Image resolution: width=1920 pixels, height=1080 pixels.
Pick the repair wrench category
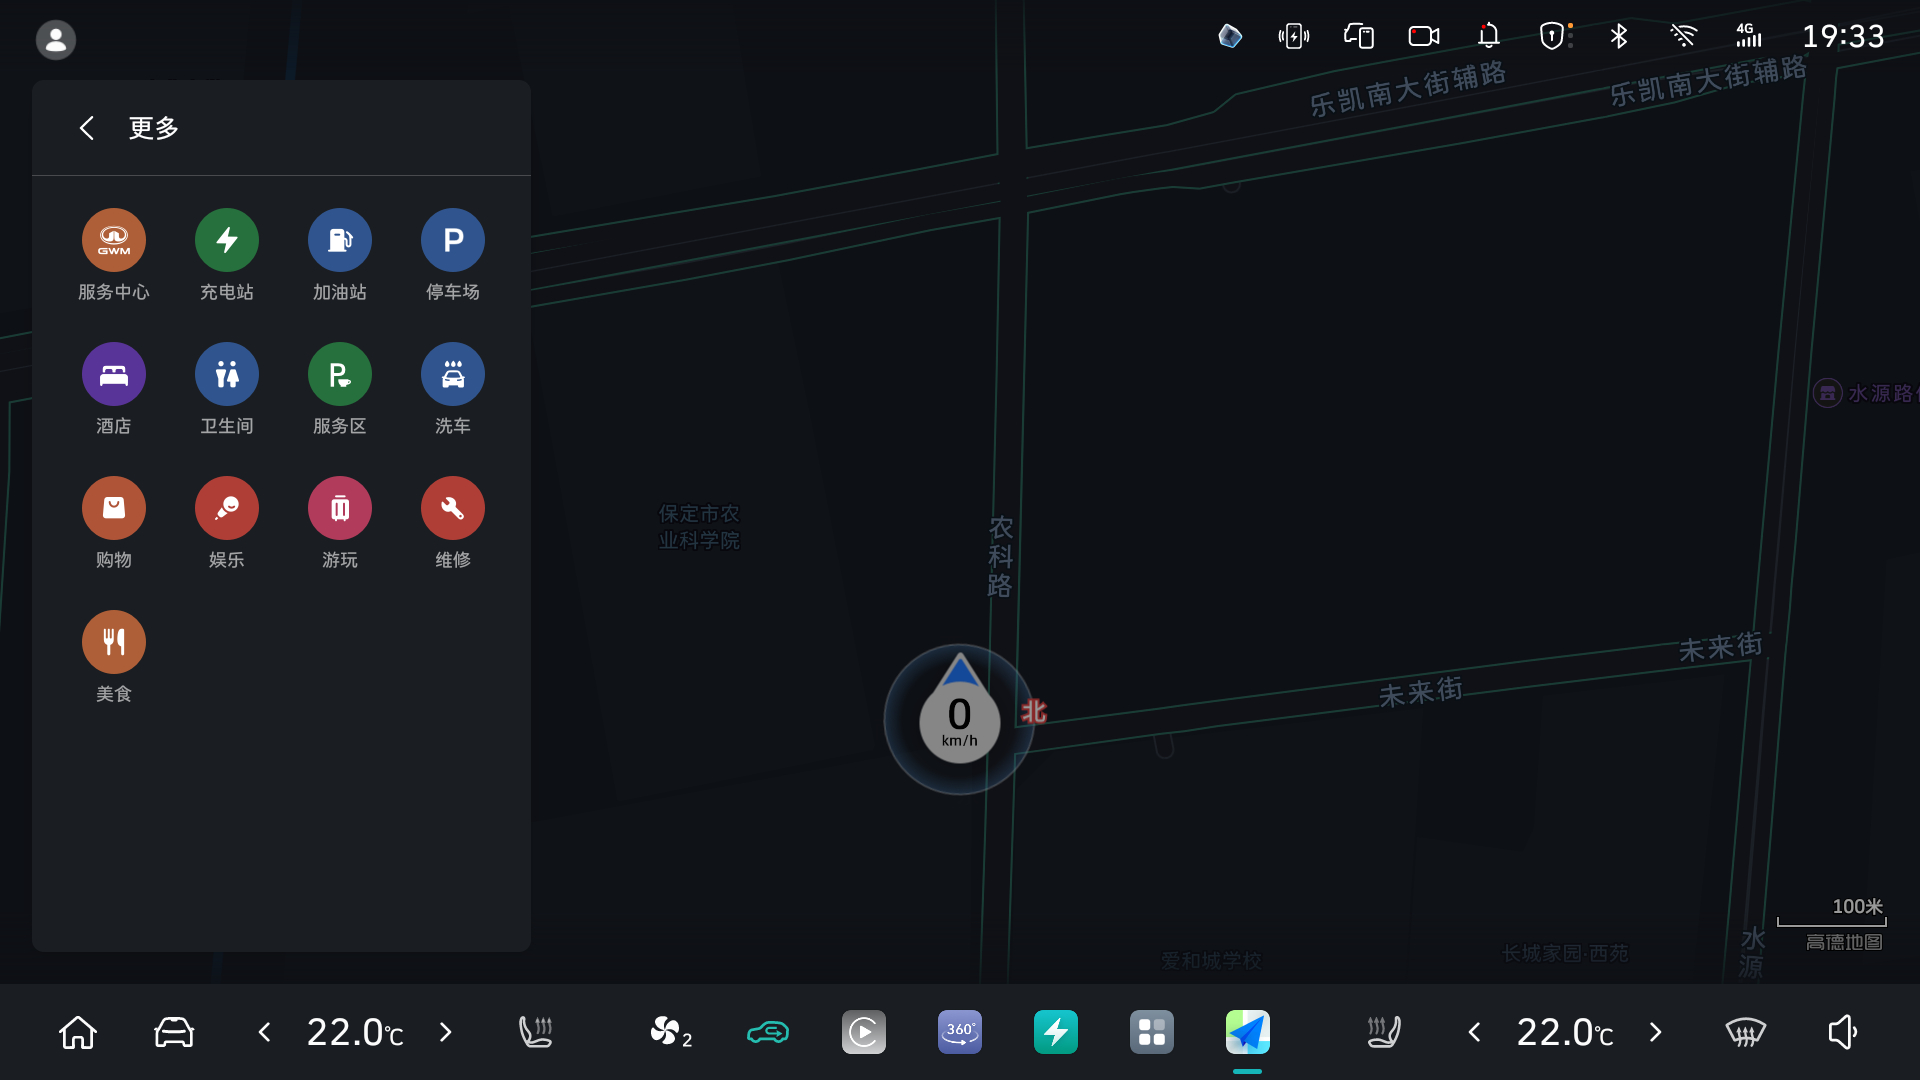[x=453, y=508]
